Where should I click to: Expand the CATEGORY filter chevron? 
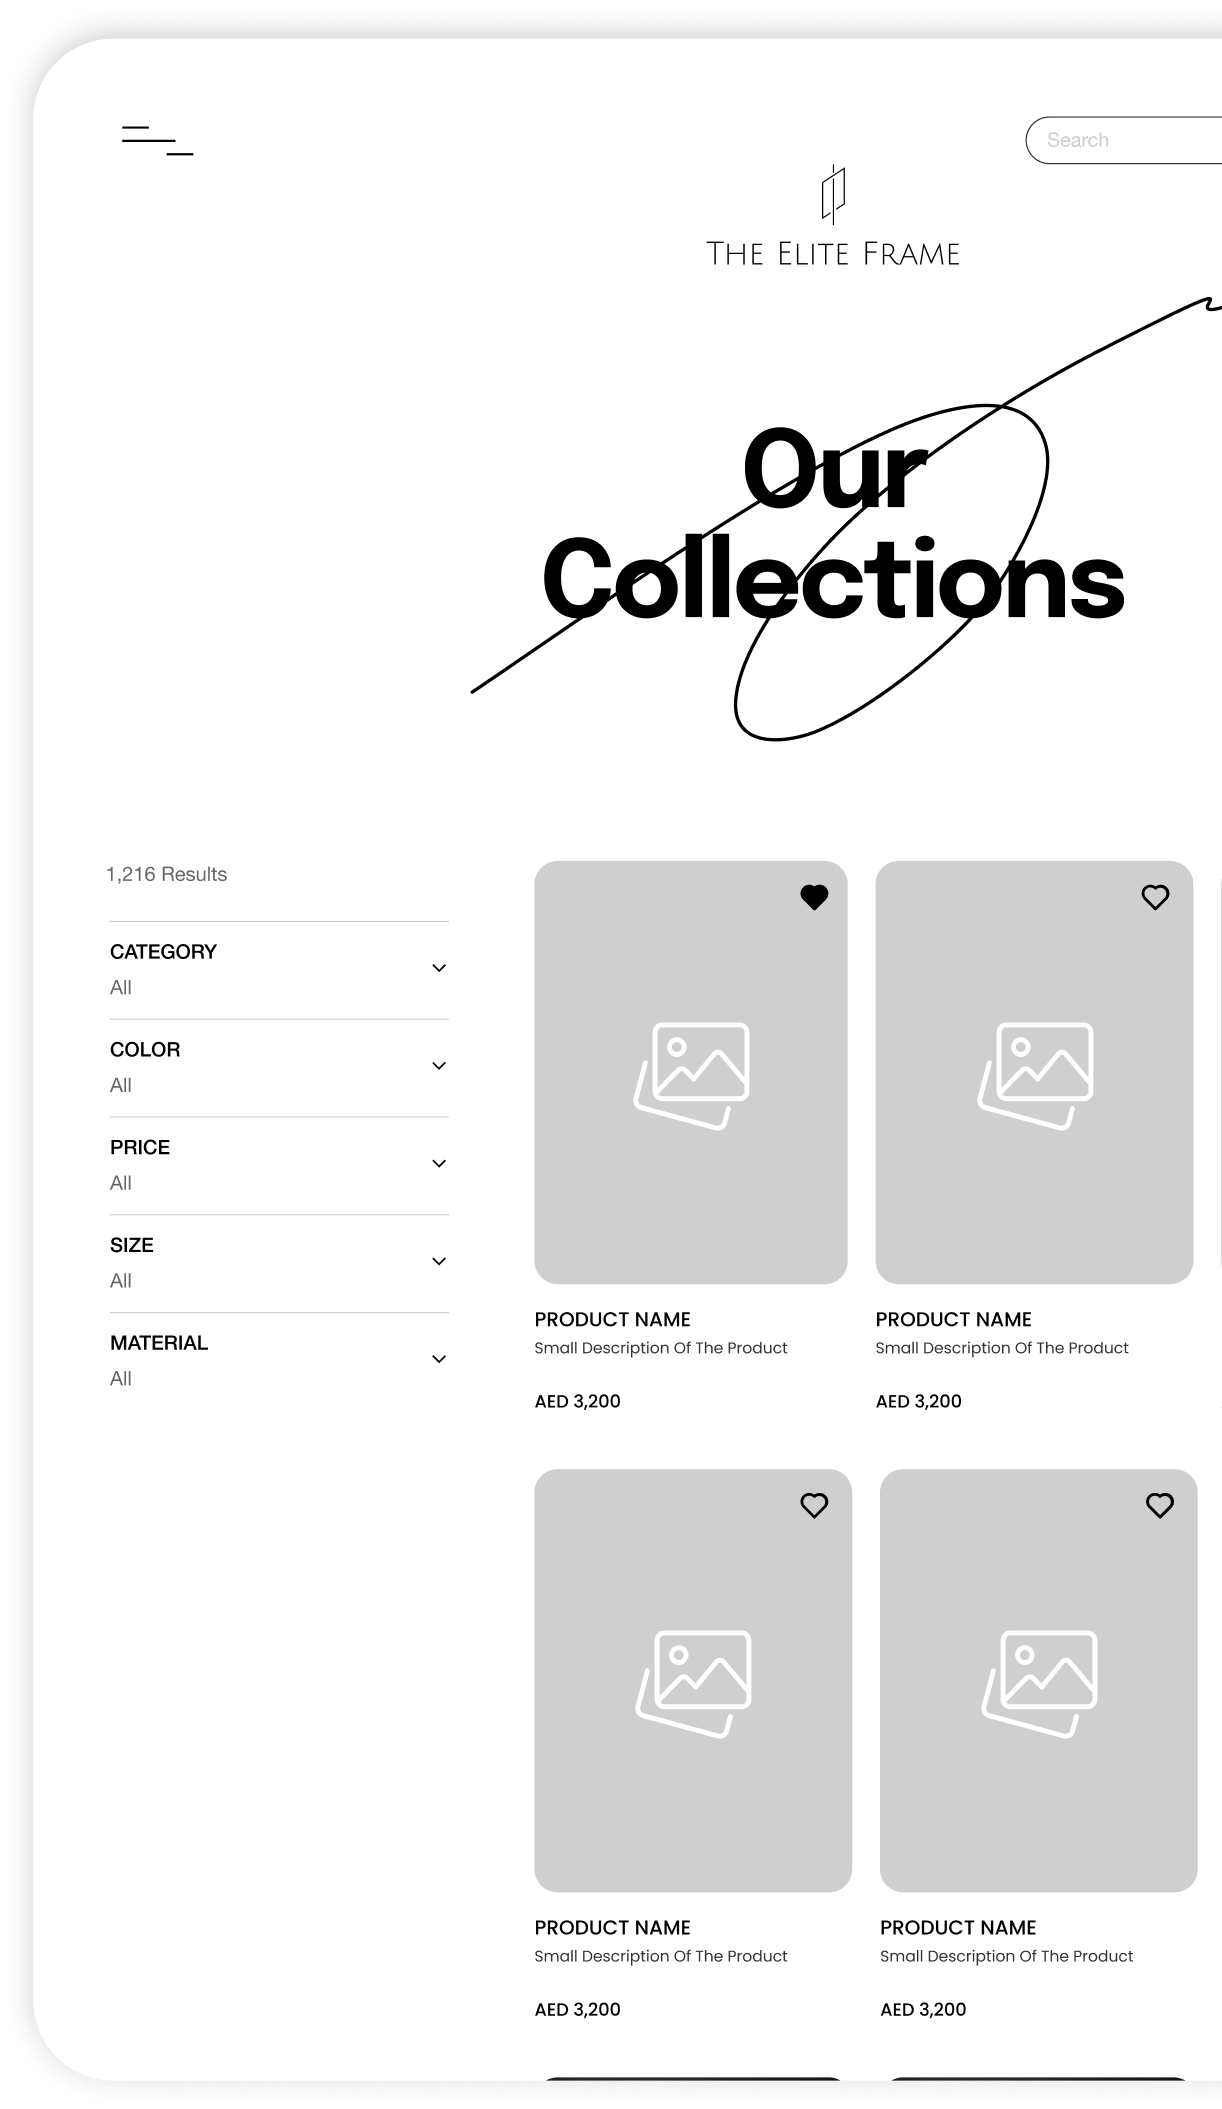438,968
